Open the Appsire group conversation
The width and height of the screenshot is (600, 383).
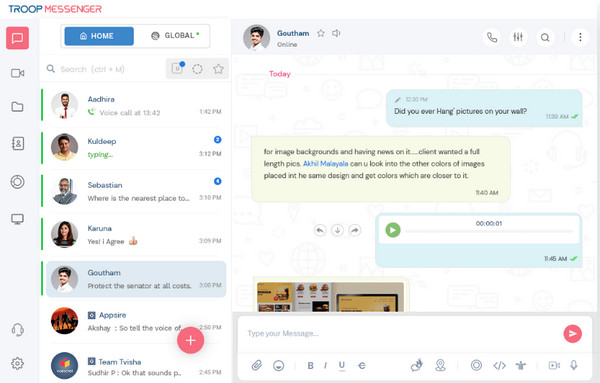(x=134, y=321)
